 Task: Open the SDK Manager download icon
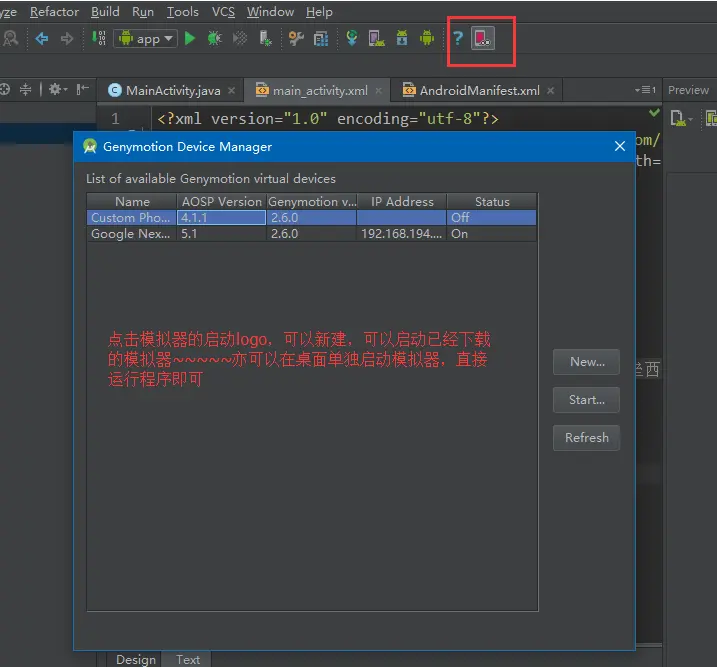click(x=402, y=38)
